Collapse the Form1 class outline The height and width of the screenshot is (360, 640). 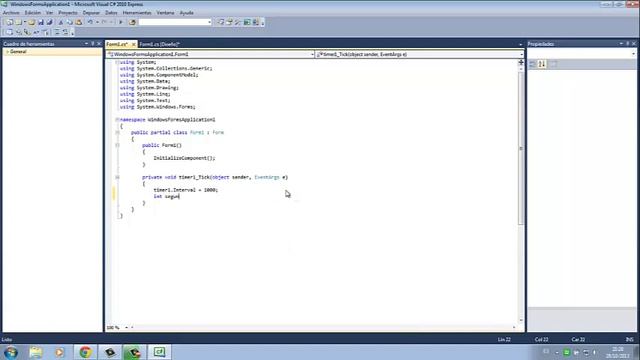pyautogui.click(x=117, y=133)
